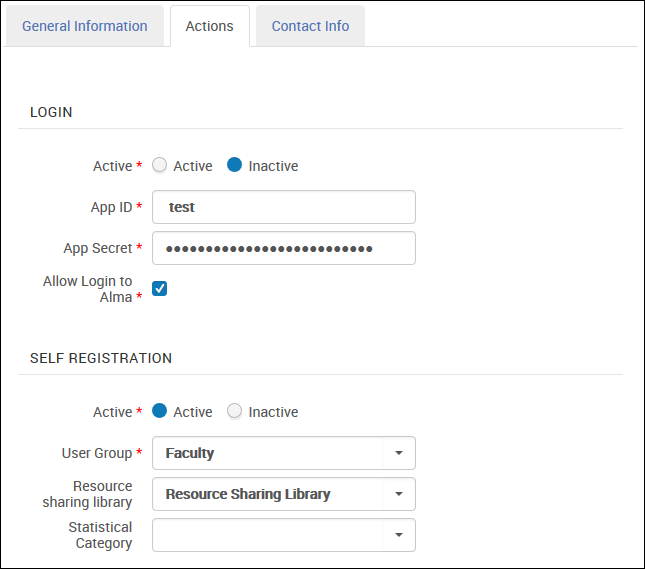The height and width of the screenshot is (569, 645).
Task: Click the empty Statistical Category box
Action: pos(268,535)
